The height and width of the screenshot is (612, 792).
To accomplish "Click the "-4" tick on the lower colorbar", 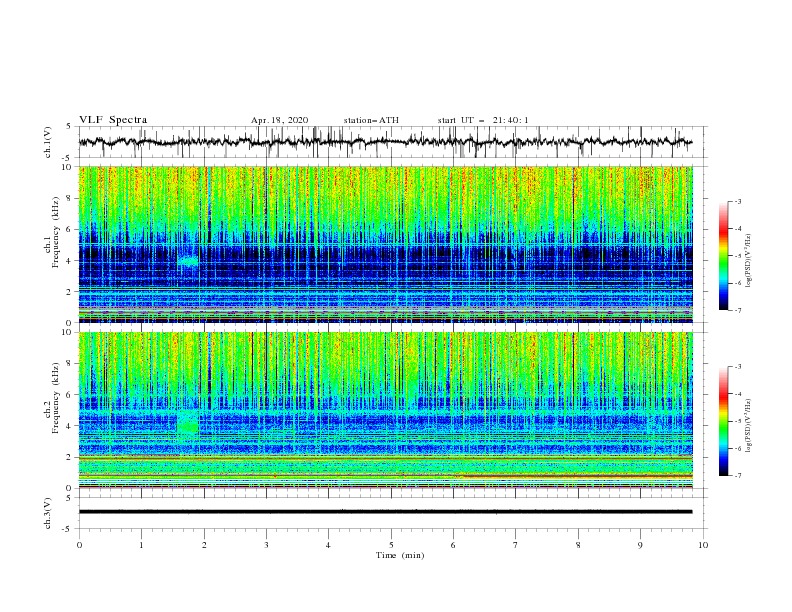I will pyautogui.click(x=737, y=394).
